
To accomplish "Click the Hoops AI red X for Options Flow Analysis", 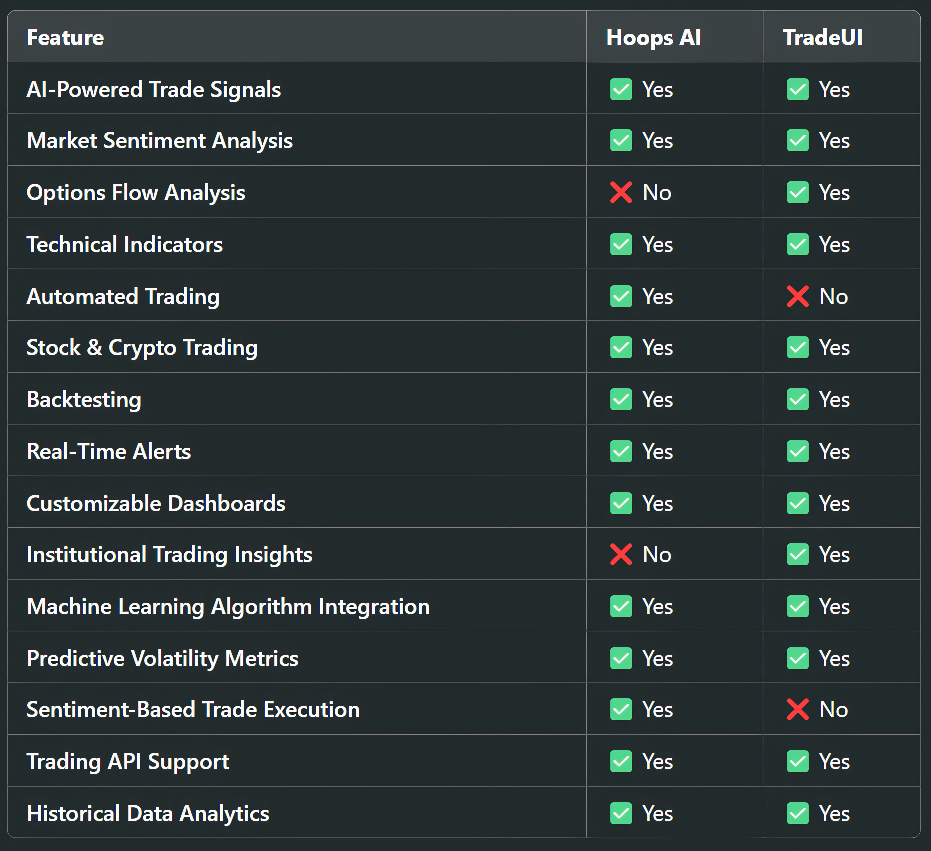I will pos(621,192).
